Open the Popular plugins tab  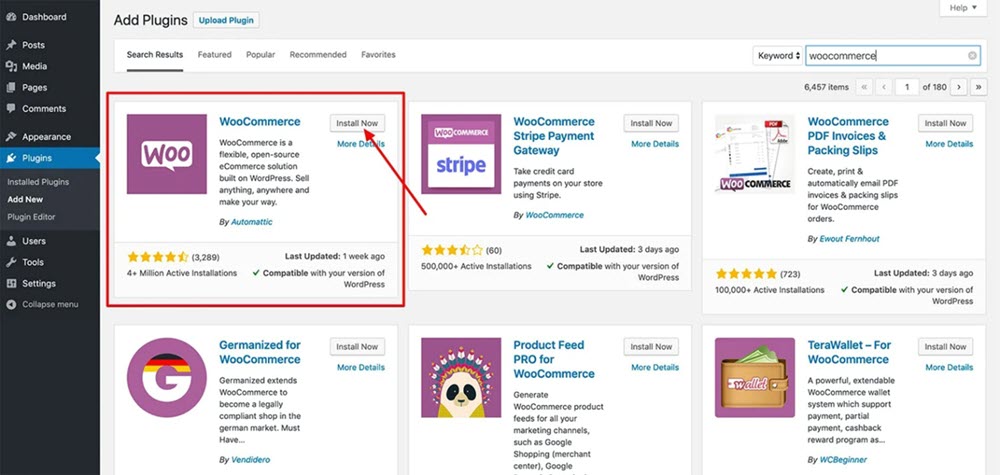pos(261,55)
